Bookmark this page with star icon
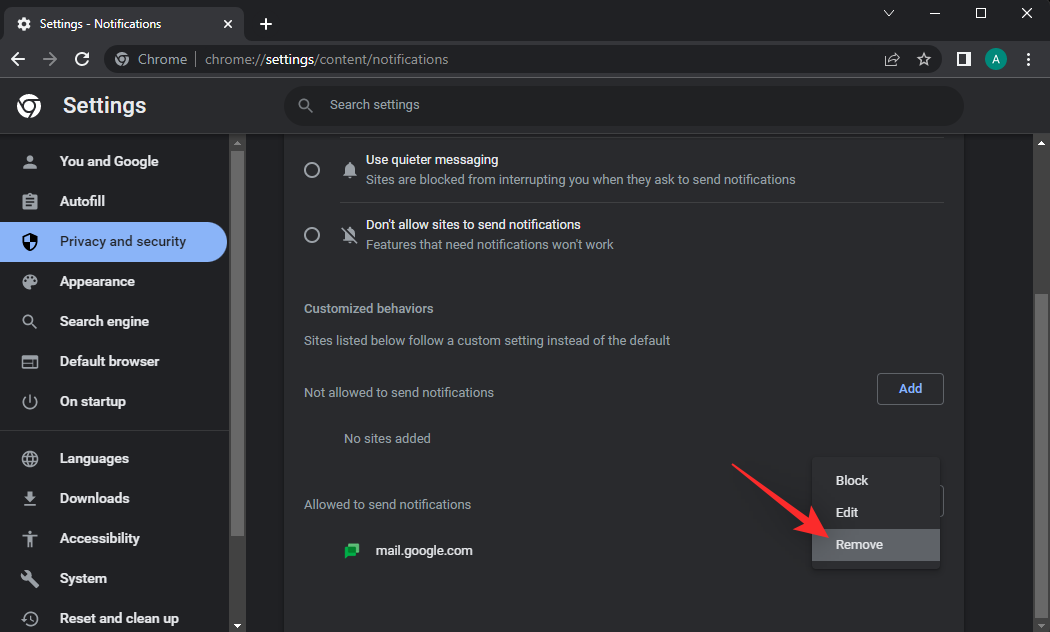1050x632 pixels. tap(924, 59)
